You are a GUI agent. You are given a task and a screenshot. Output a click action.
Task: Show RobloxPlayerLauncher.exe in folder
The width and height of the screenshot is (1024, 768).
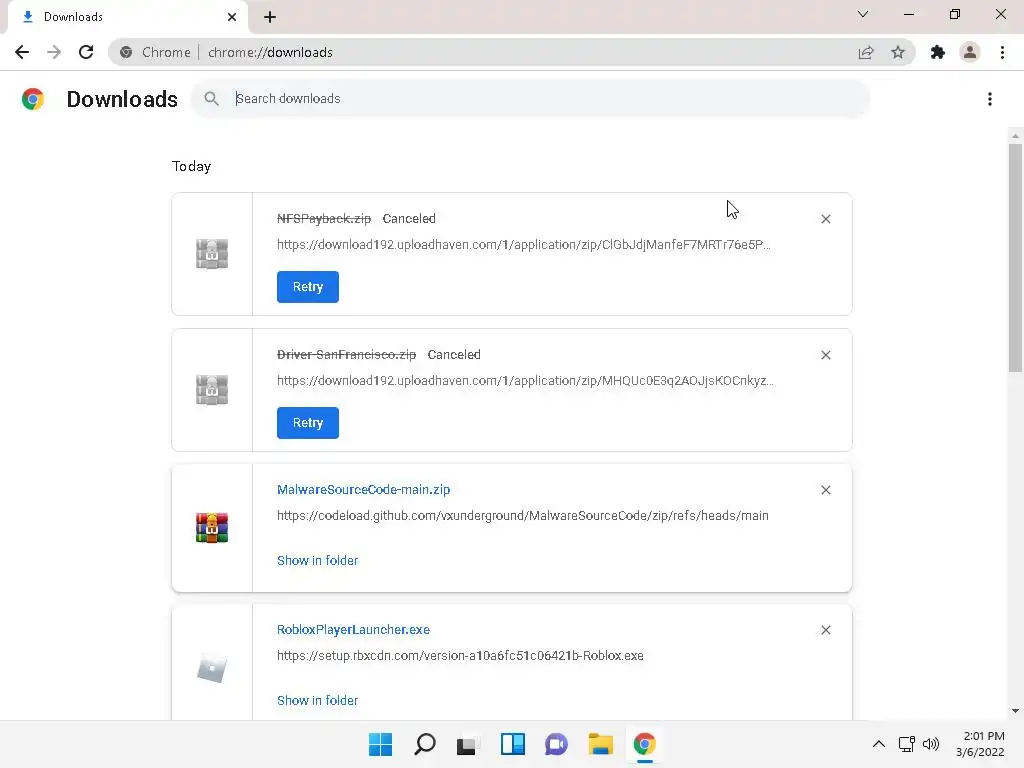[317, 700]
